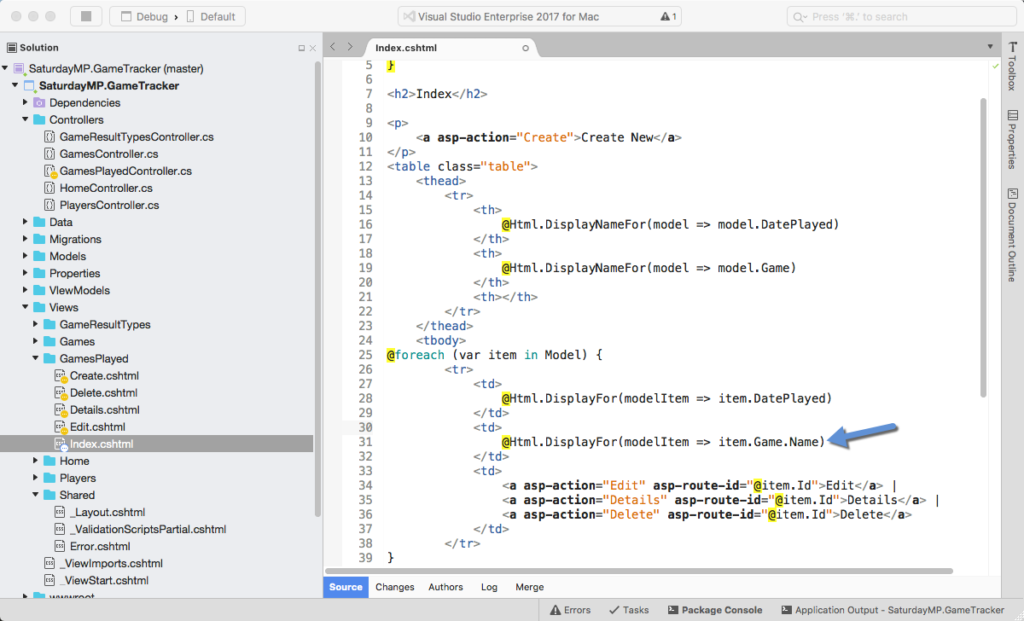This screenshot has height=621, width=1024.
Task: Select the Log tab
Action: pos(489,587)
